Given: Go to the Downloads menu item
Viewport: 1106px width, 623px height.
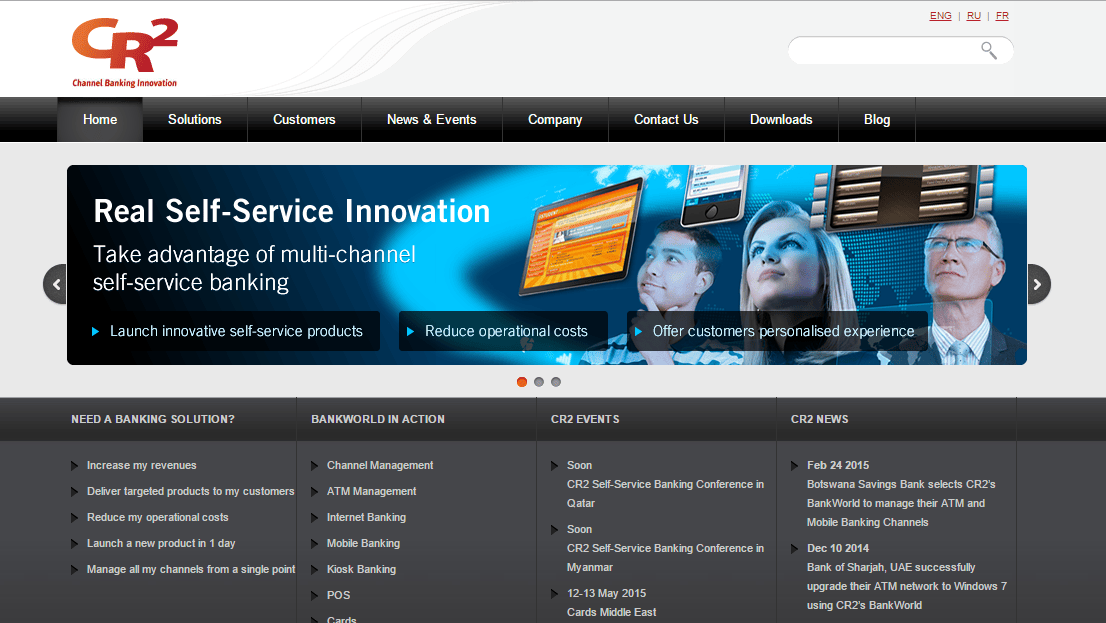Looking at the screenshot, I should 781,120.
